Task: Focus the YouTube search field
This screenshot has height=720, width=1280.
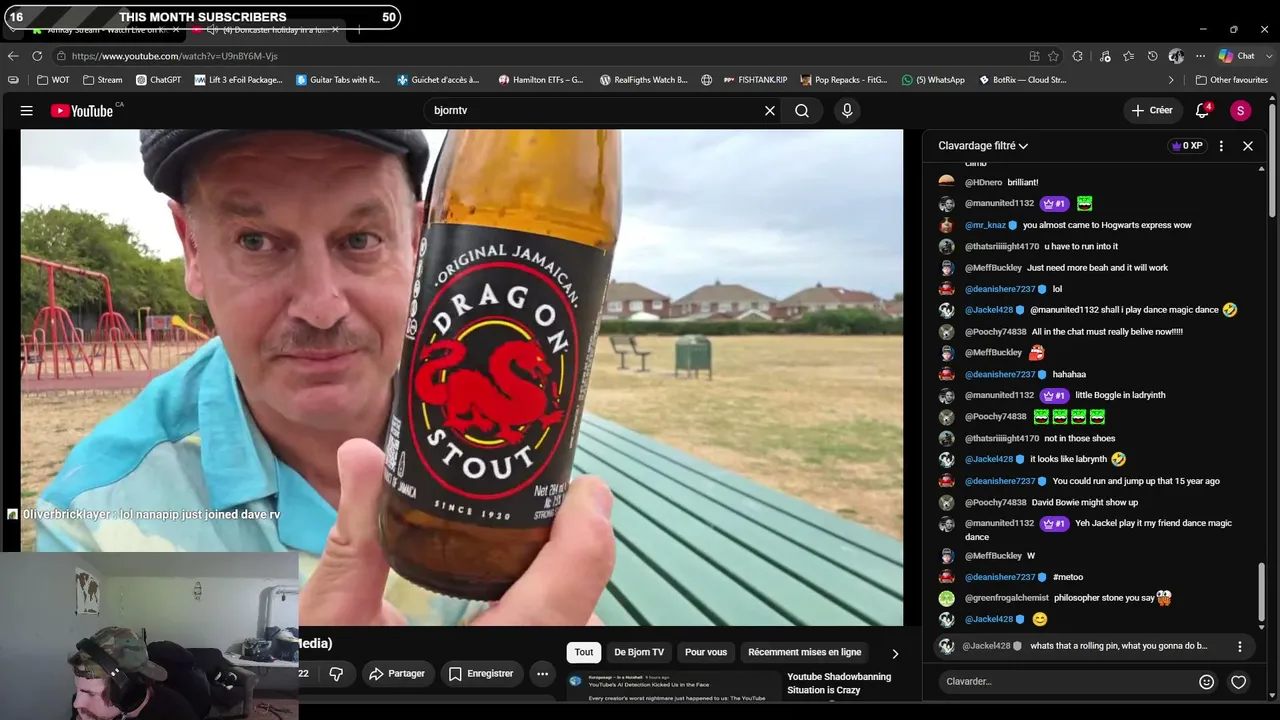Action: 595,111
